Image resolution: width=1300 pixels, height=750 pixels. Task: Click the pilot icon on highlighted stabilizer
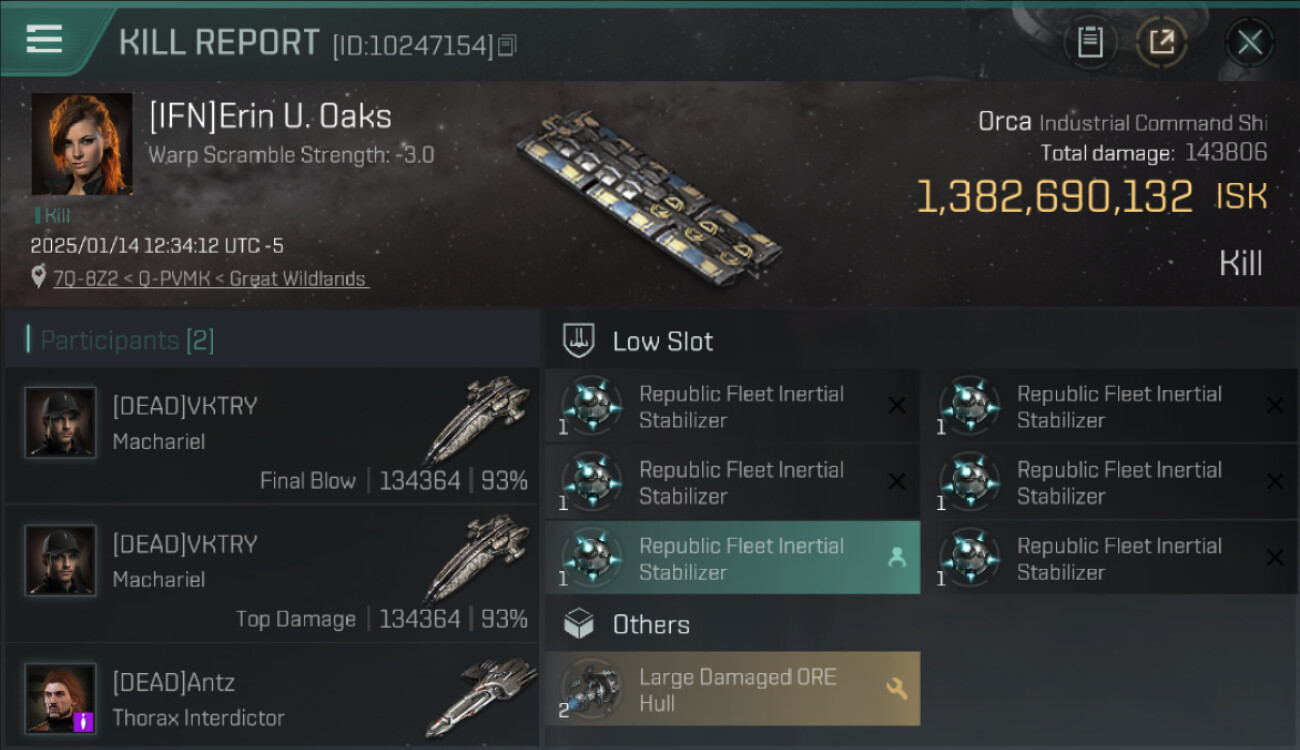pyautogui.click(x=897, y=559)
